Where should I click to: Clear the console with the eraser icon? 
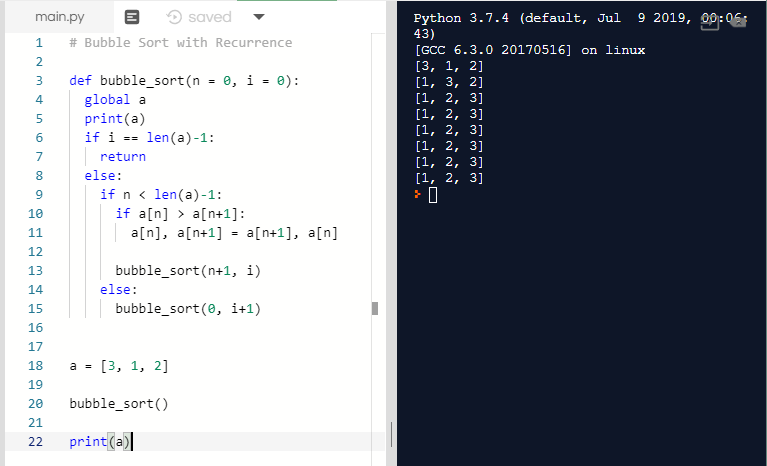(738, 22)
